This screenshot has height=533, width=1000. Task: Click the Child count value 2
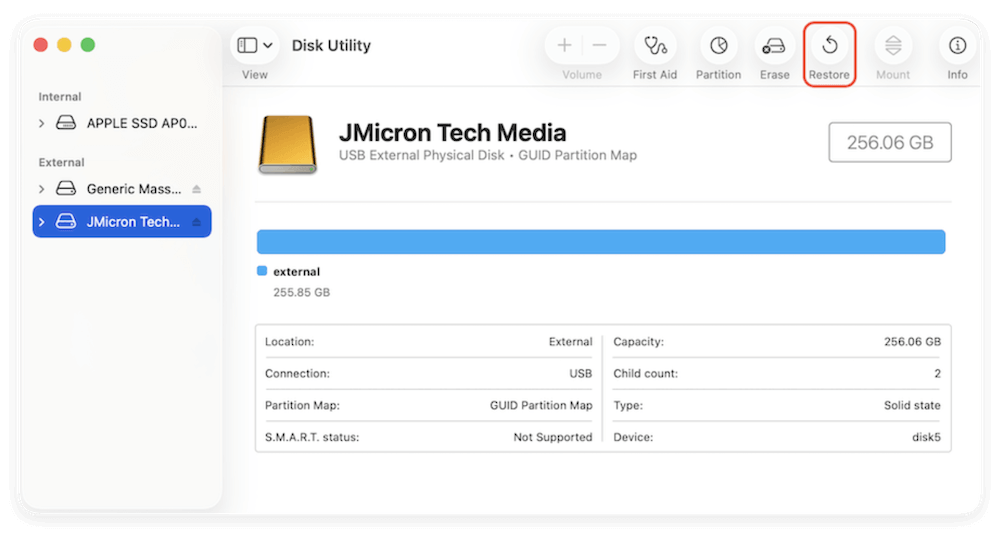[938, 374]
